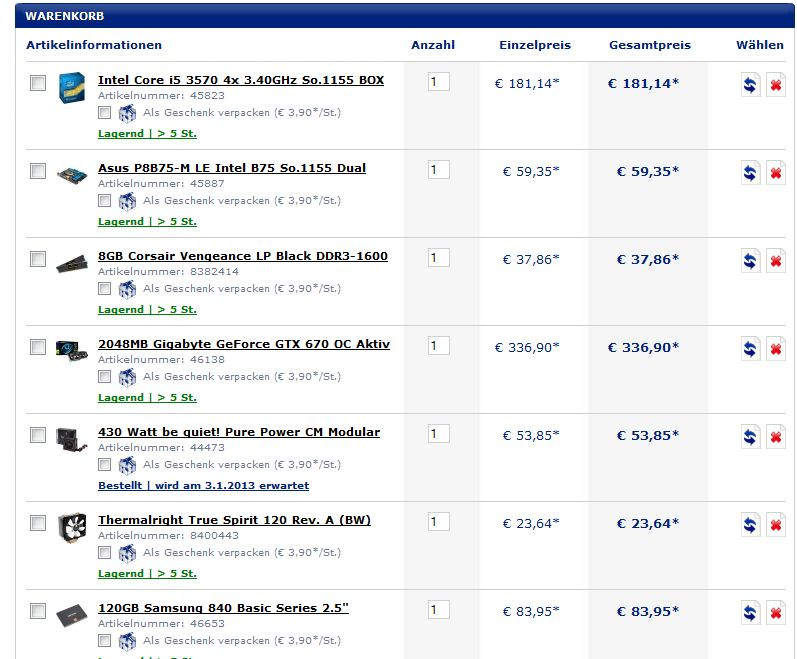797x659 pixels.
Task: Click Lagernd status under Intel Core i5
Action: tap(147, 134)
